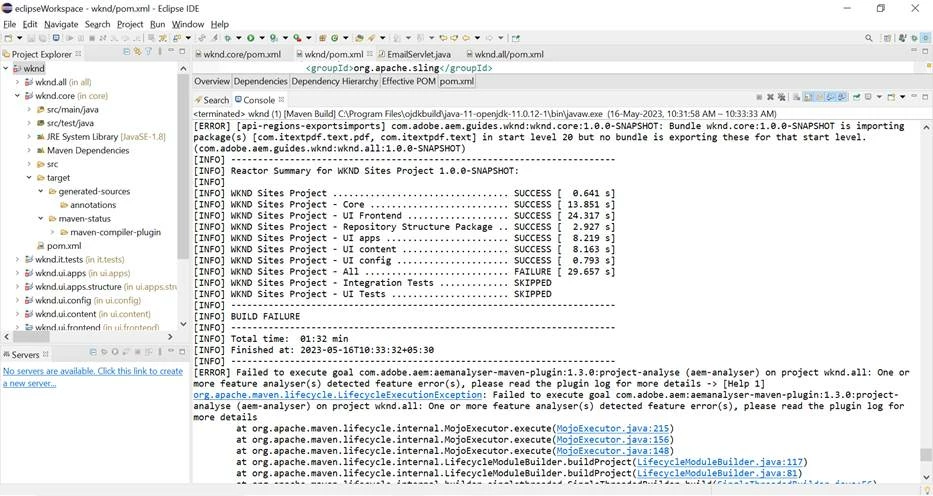Image resolution: width=933 pixels, height=496 pixels.
Task: Maximize the Console view
Action: pos(925,96)
